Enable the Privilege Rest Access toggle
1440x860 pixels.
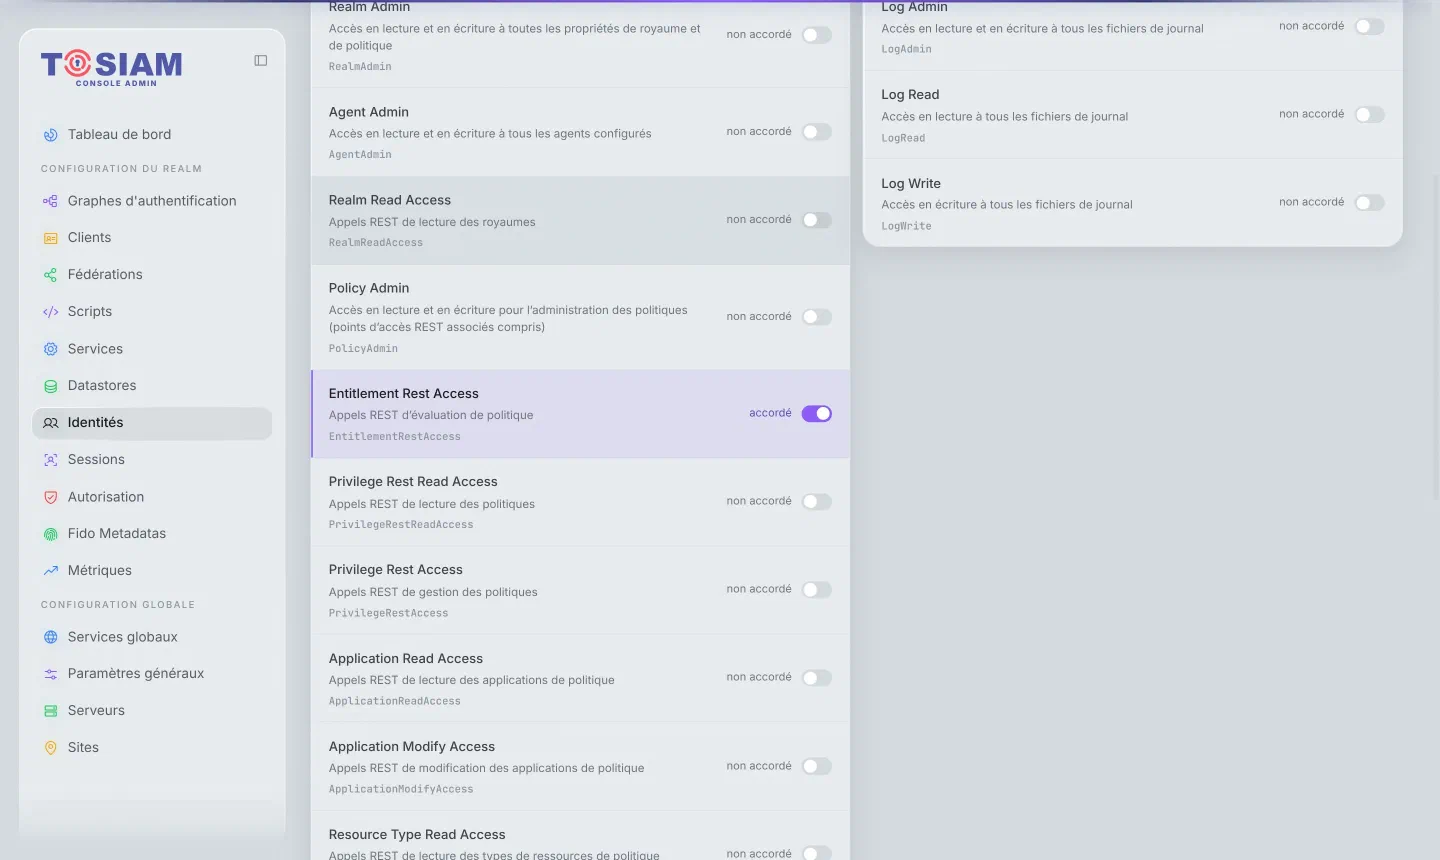point(817,590)
